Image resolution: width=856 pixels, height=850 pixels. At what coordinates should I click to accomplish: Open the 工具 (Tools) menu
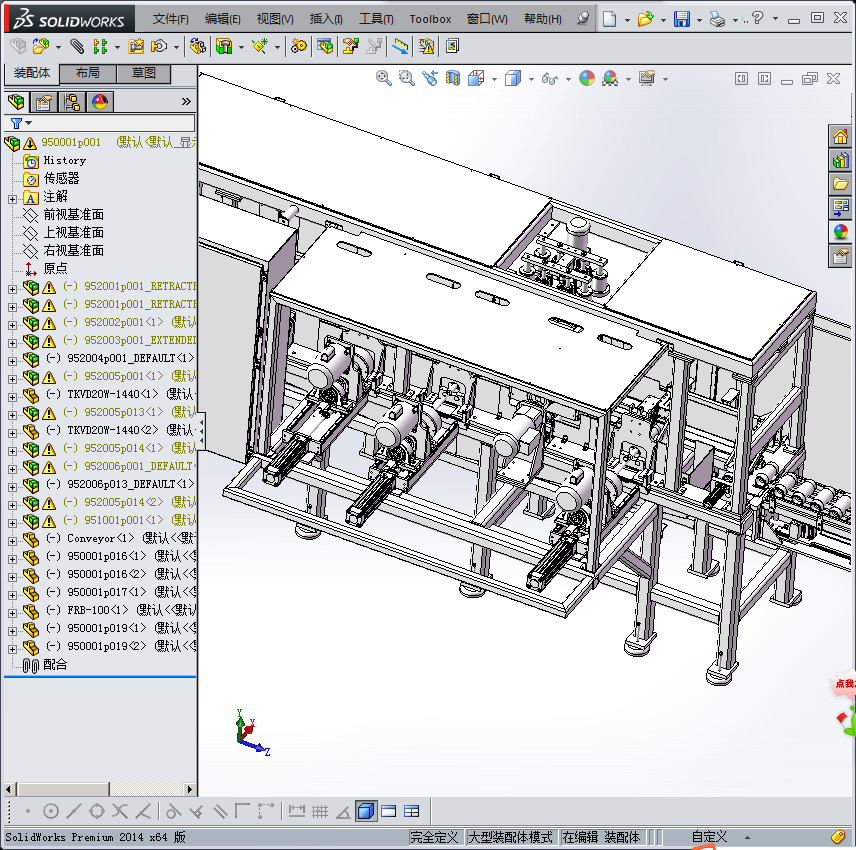pos(376,19)
